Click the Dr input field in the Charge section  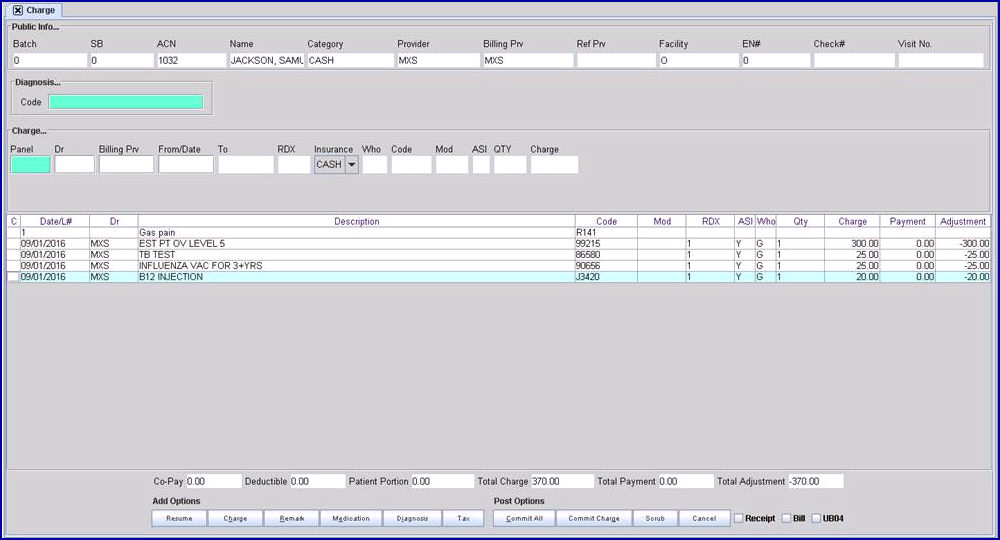pos(75,164)
